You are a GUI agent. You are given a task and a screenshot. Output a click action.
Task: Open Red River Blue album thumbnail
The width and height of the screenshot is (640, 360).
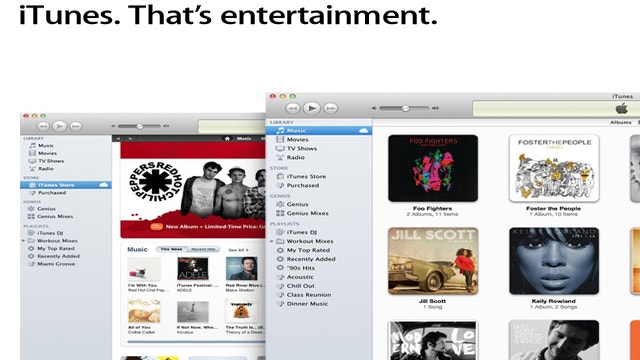tap(242, 269)
